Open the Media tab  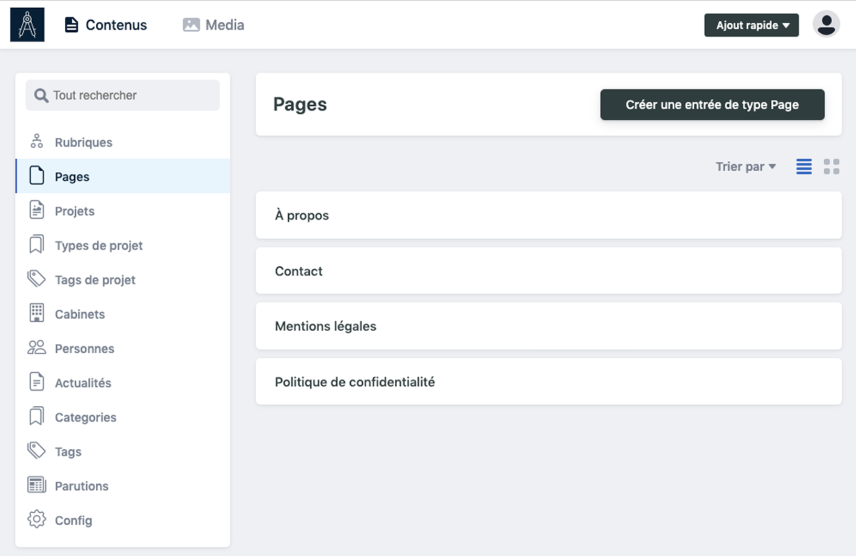coord(213,25)
